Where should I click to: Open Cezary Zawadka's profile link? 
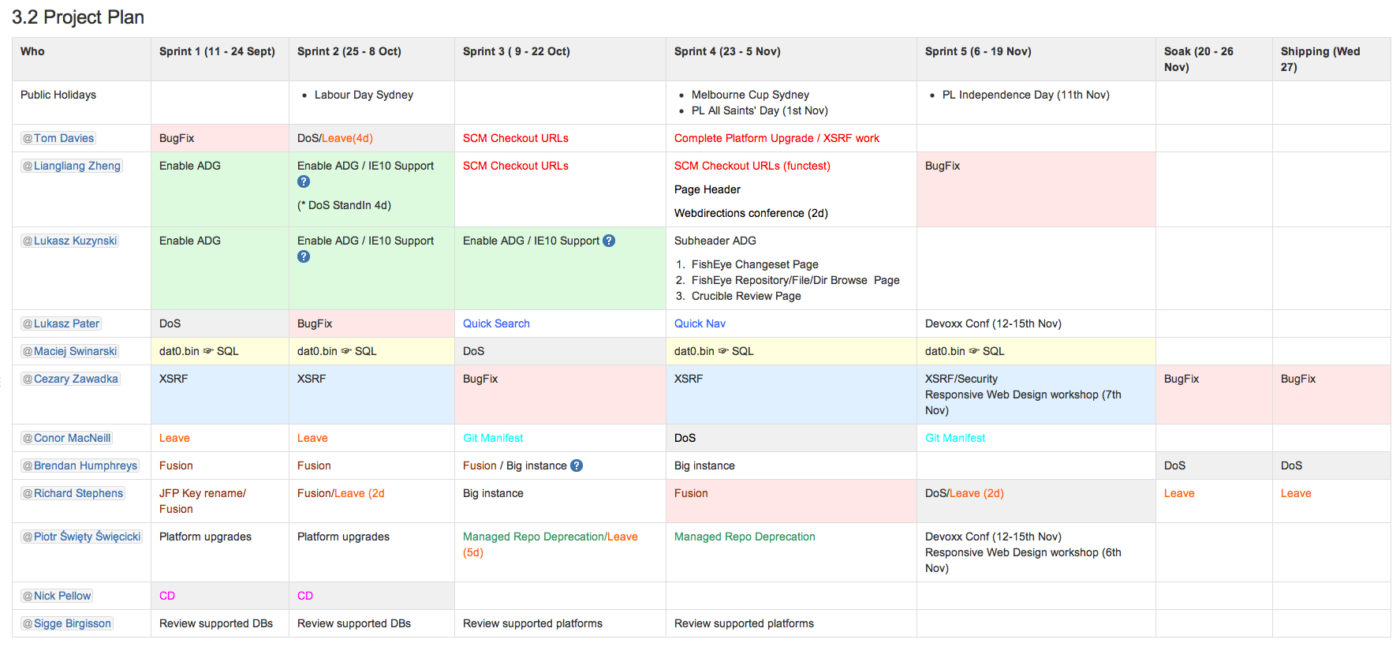click(x=72, y=378)
